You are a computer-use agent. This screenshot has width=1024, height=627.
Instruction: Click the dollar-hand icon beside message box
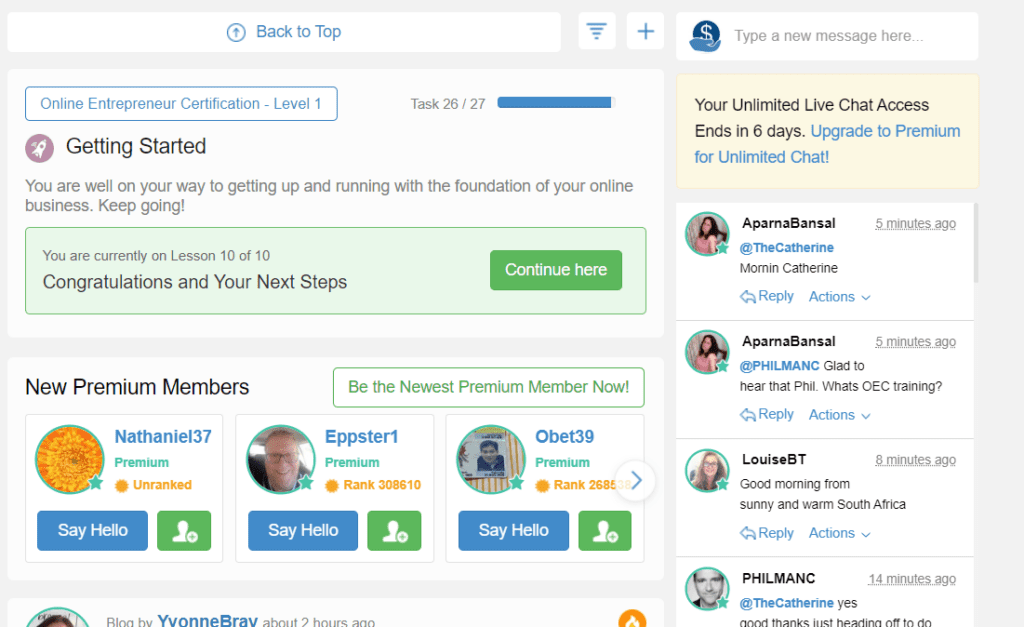point(705,35)
